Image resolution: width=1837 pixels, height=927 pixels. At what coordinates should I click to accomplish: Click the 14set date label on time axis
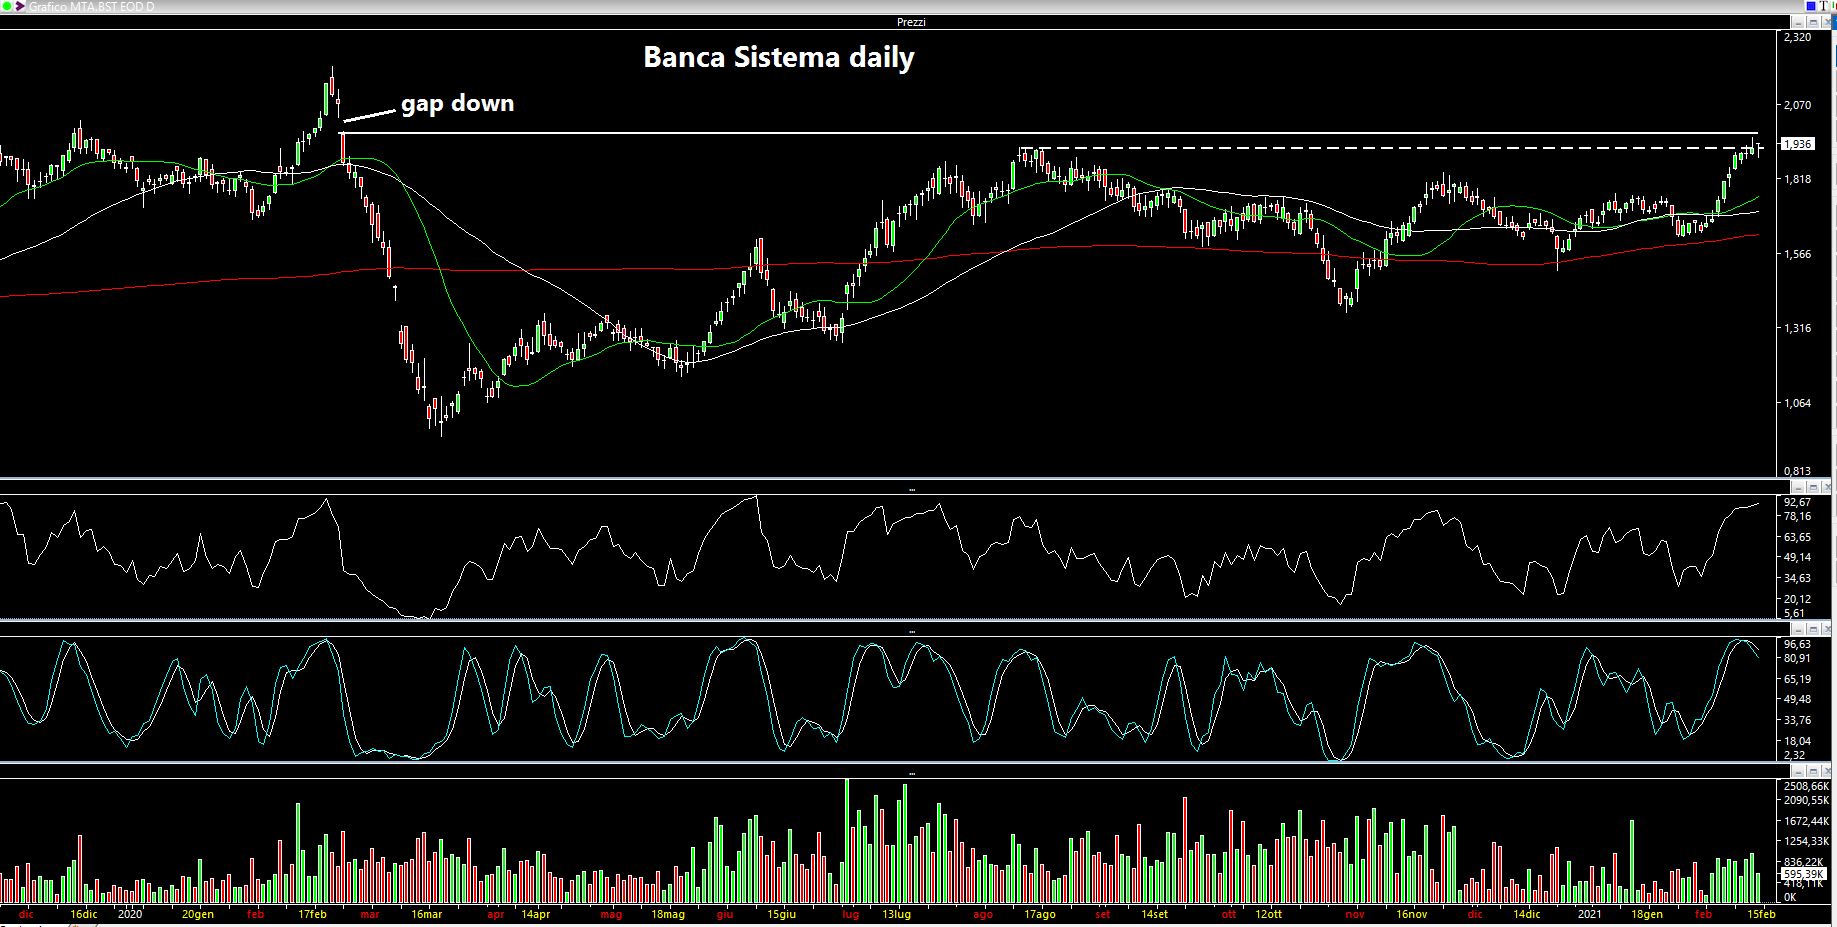click(1155, 914)
